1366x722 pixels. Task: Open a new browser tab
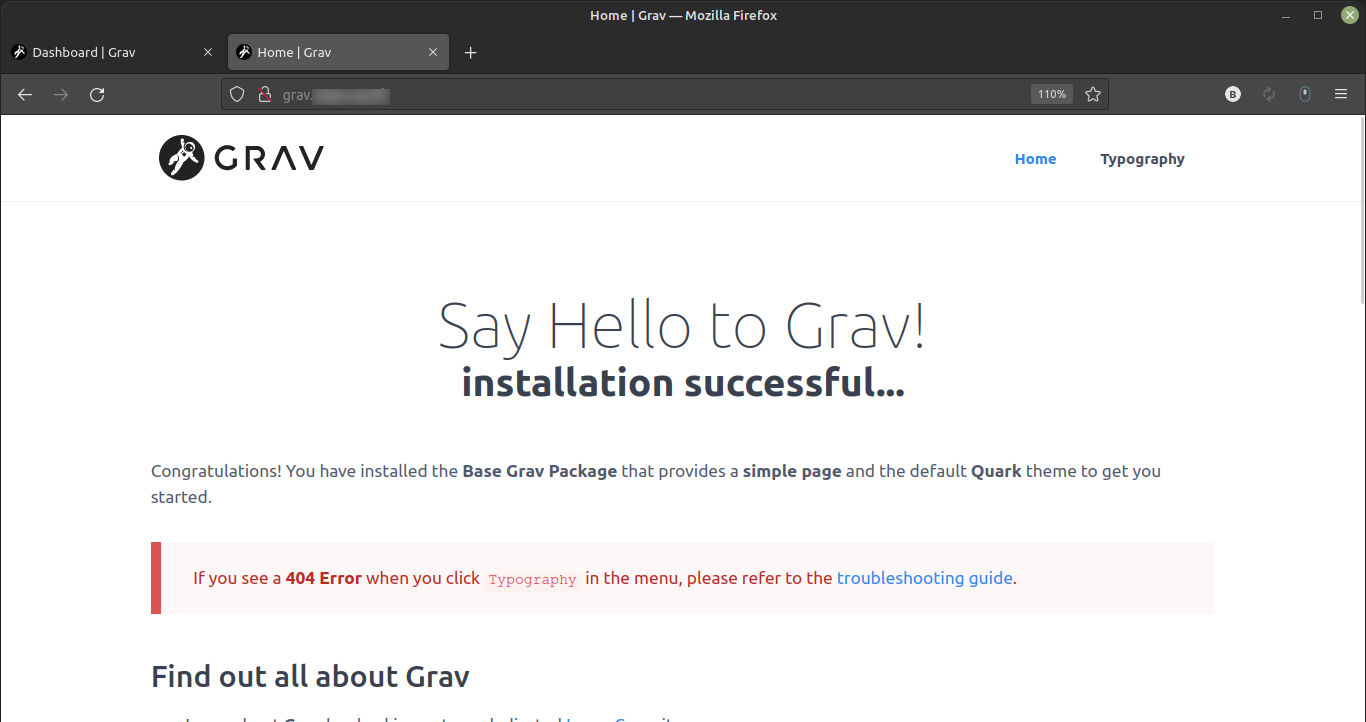click(x=471, y=53)
